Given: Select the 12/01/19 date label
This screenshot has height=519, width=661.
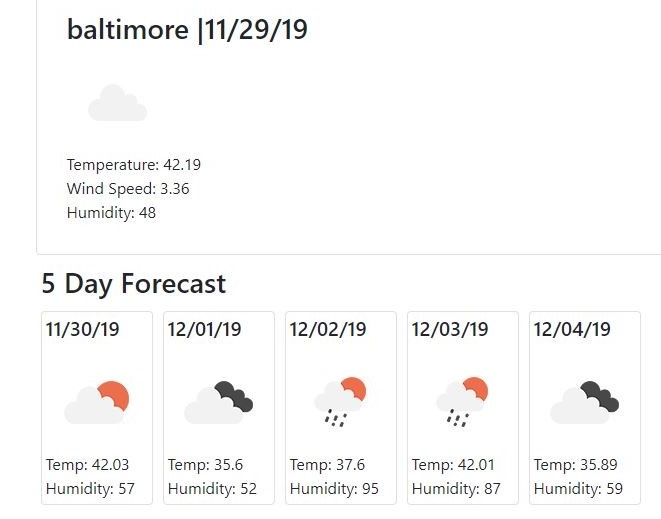Looking at the screenshot, I should coord(204,329).
